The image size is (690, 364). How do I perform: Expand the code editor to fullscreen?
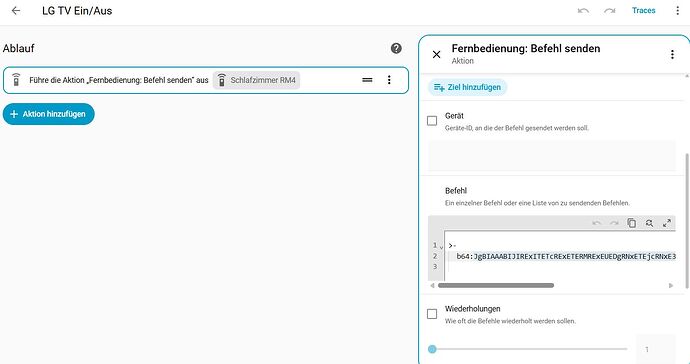(667, 223)
